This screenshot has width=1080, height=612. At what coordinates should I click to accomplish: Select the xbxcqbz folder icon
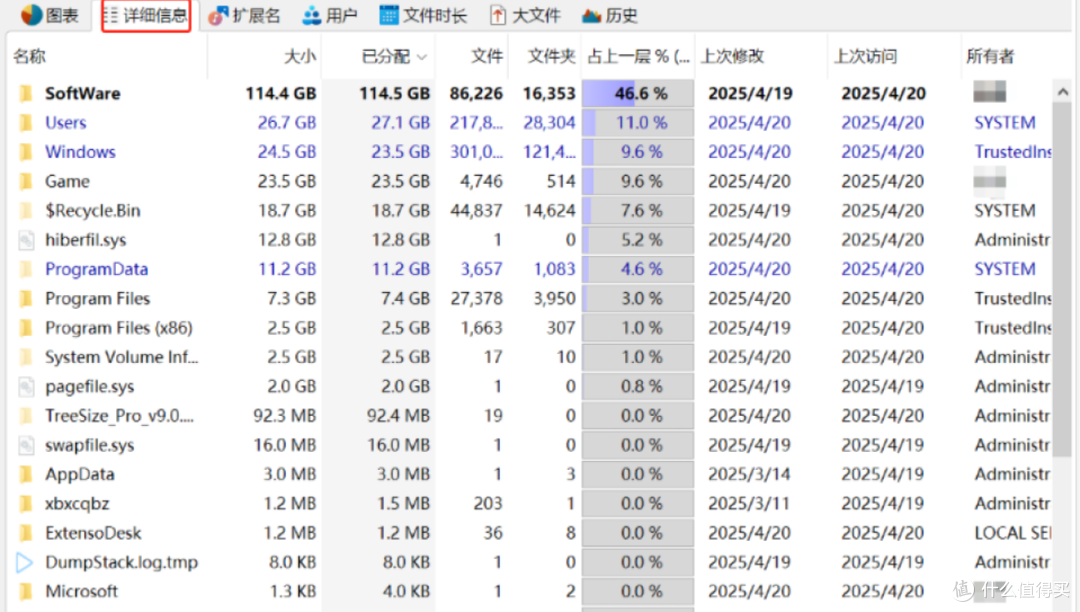[x=26, y=504]
